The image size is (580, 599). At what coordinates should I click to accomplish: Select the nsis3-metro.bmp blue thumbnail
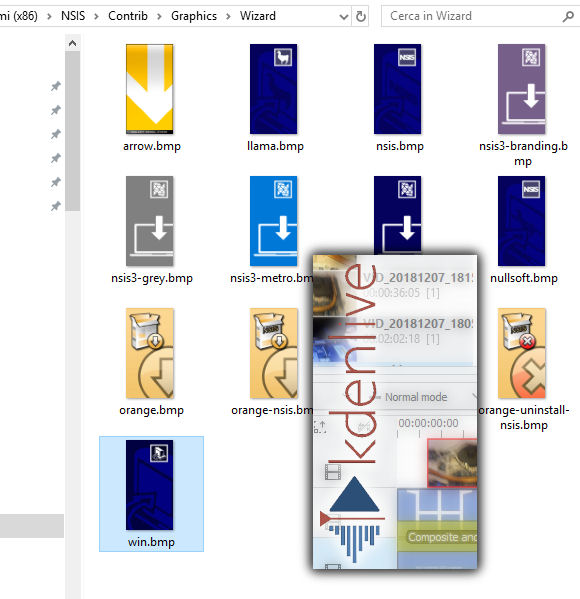(274, 221)
